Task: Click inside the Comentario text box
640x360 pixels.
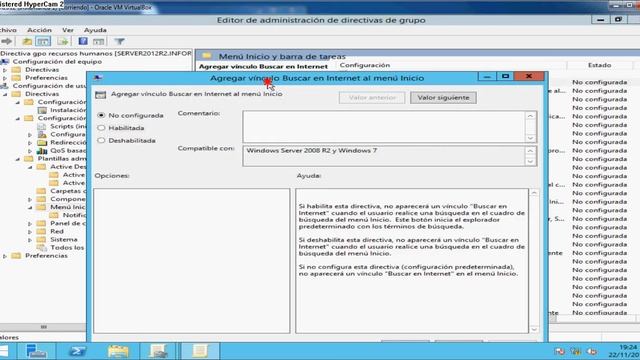Action: coord(384,127)
